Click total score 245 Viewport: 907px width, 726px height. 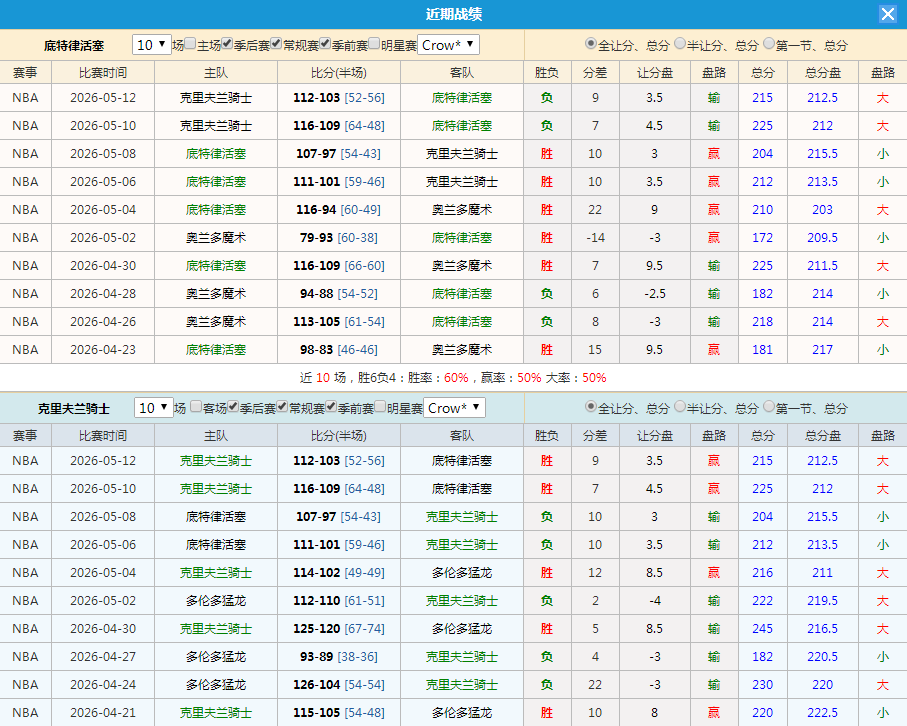tap(762, 629)
